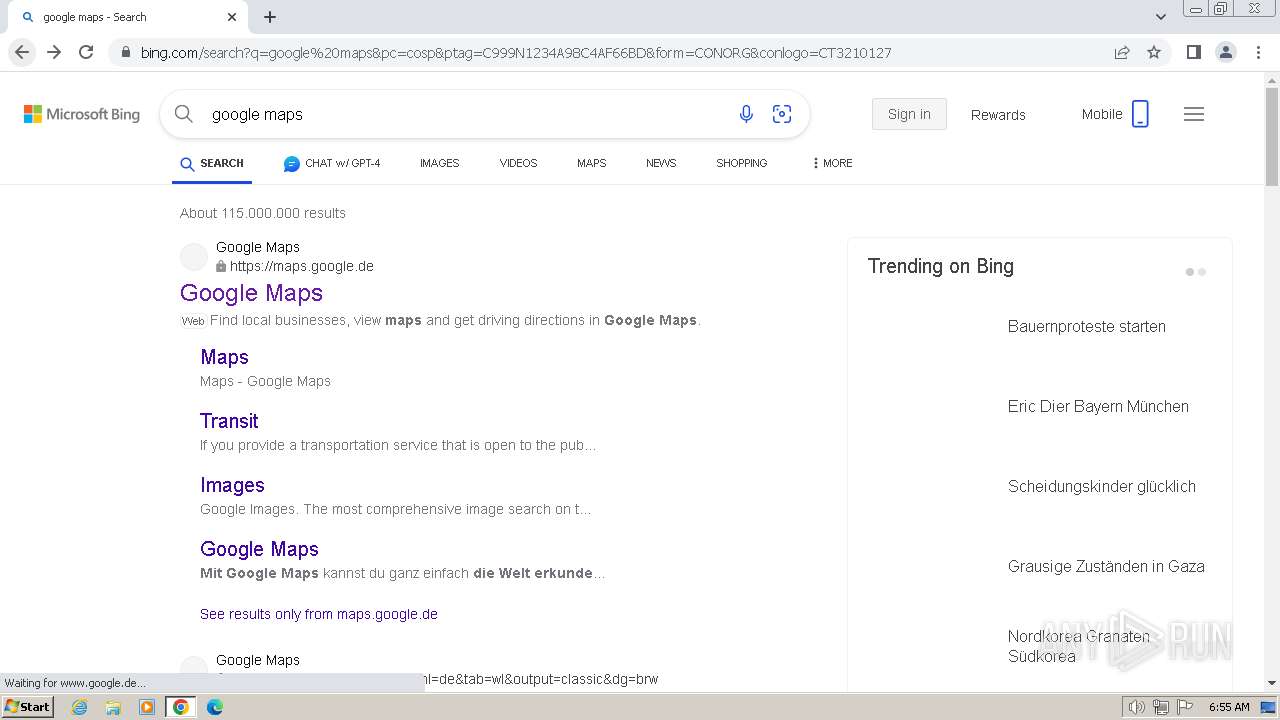Image resolution: width=1280 pixels, height=720 pixels.
Task: Bookmark this page with the star icon
Action: tap(1154, 52)
